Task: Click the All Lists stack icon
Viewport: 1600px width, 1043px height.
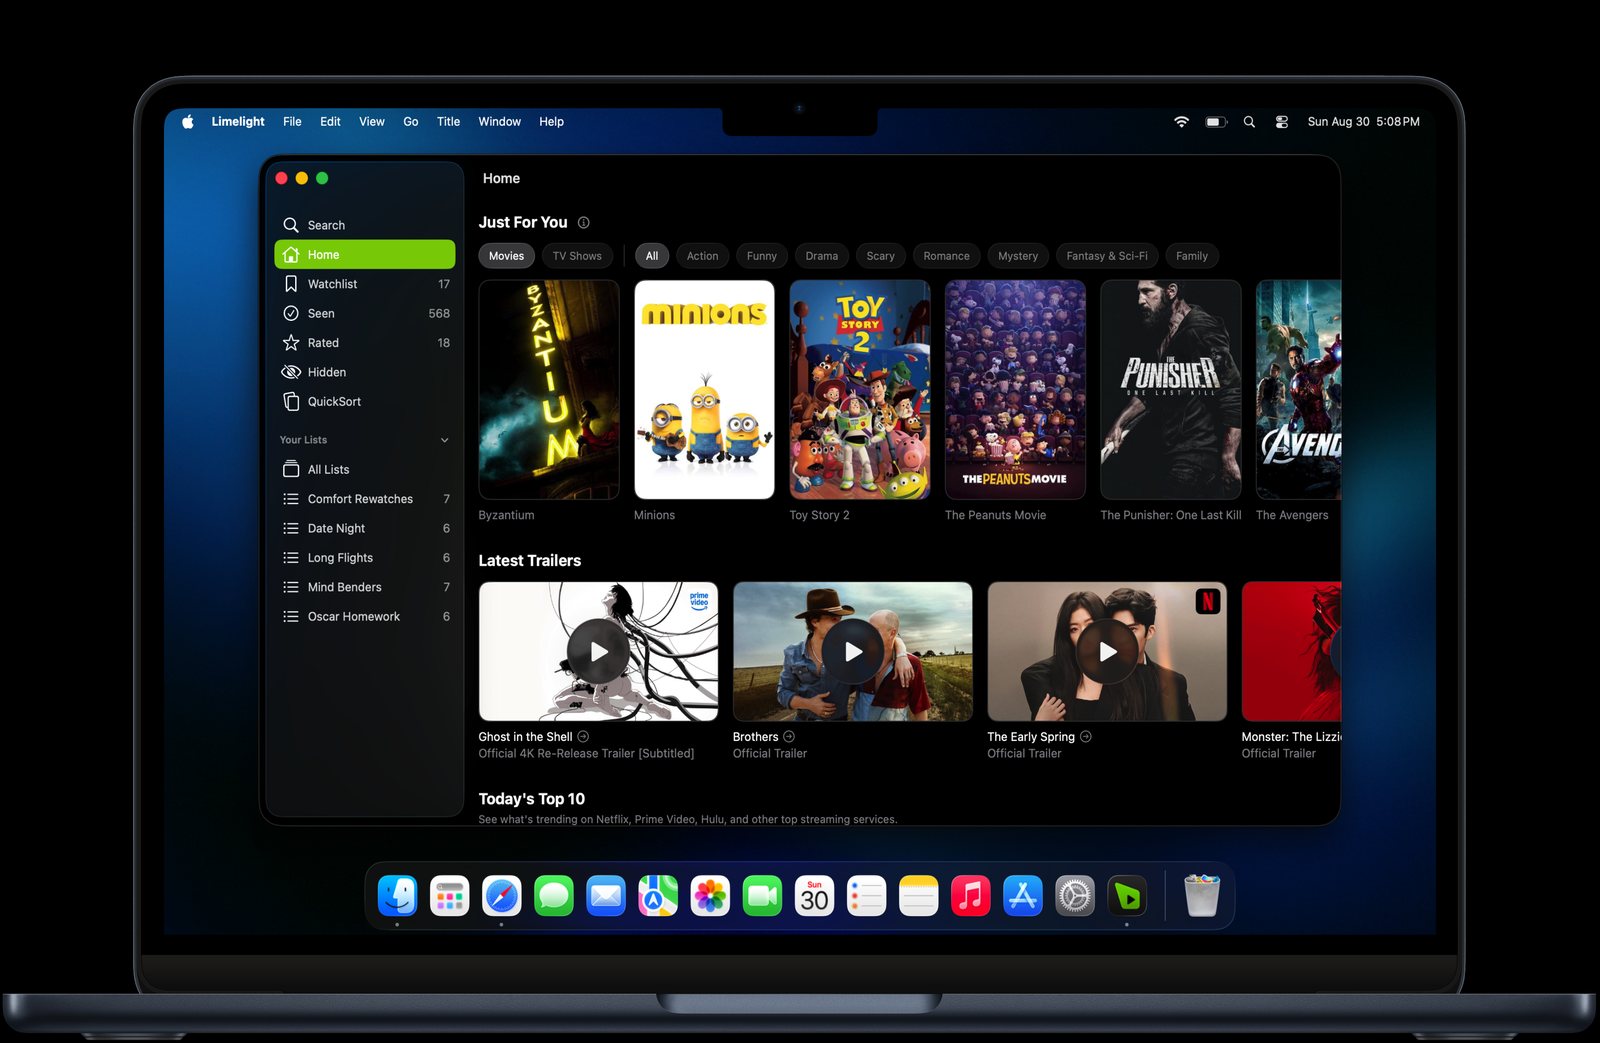Action: [x=291, y=469]
